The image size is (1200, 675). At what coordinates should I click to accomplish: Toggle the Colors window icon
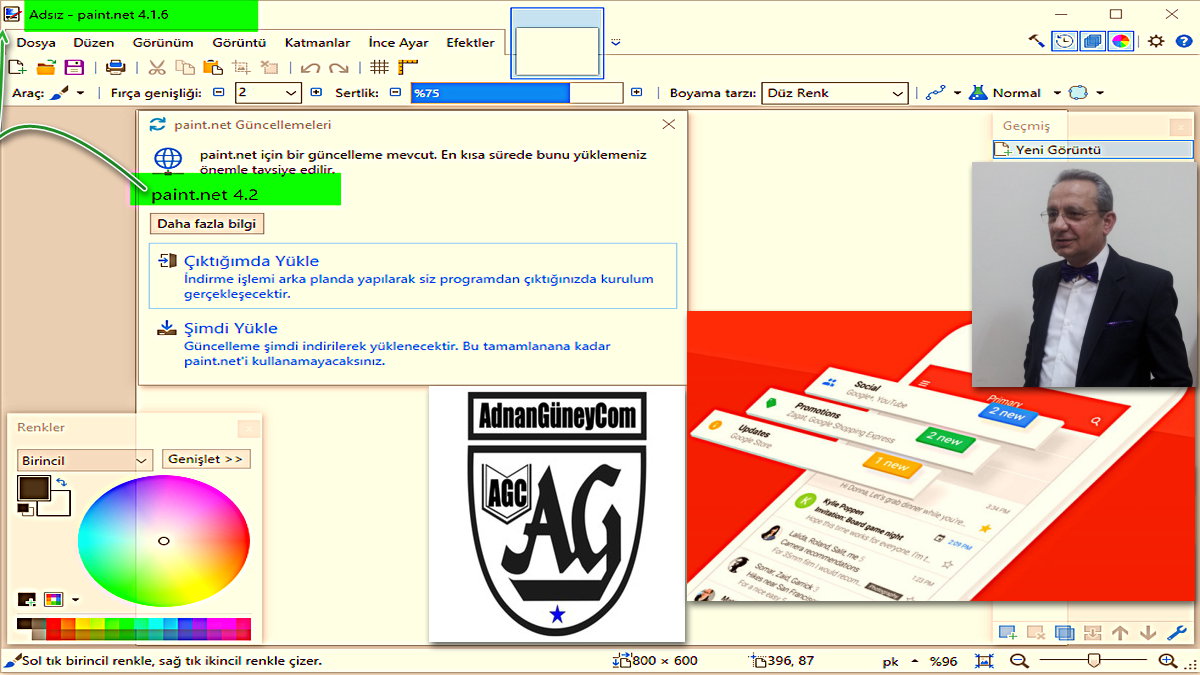[1121, 41]
